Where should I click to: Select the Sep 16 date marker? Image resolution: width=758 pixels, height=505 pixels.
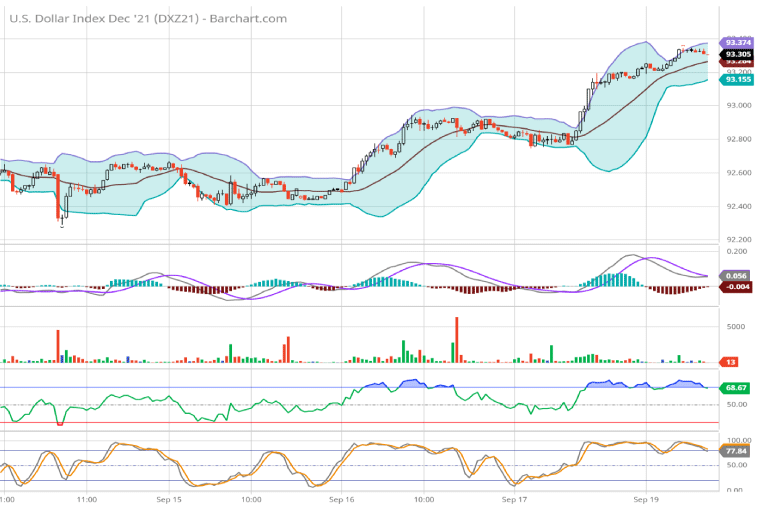[x=341, y=498]
